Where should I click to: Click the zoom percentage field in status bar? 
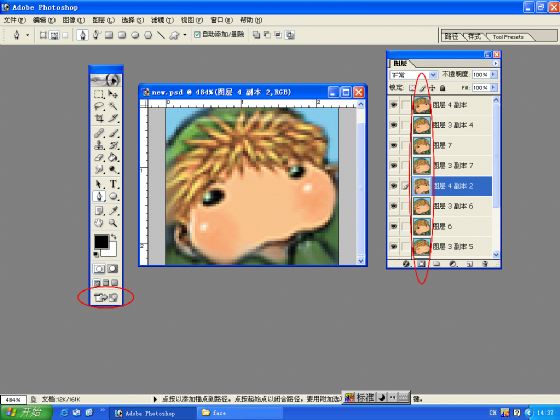(x=13, y=400)
